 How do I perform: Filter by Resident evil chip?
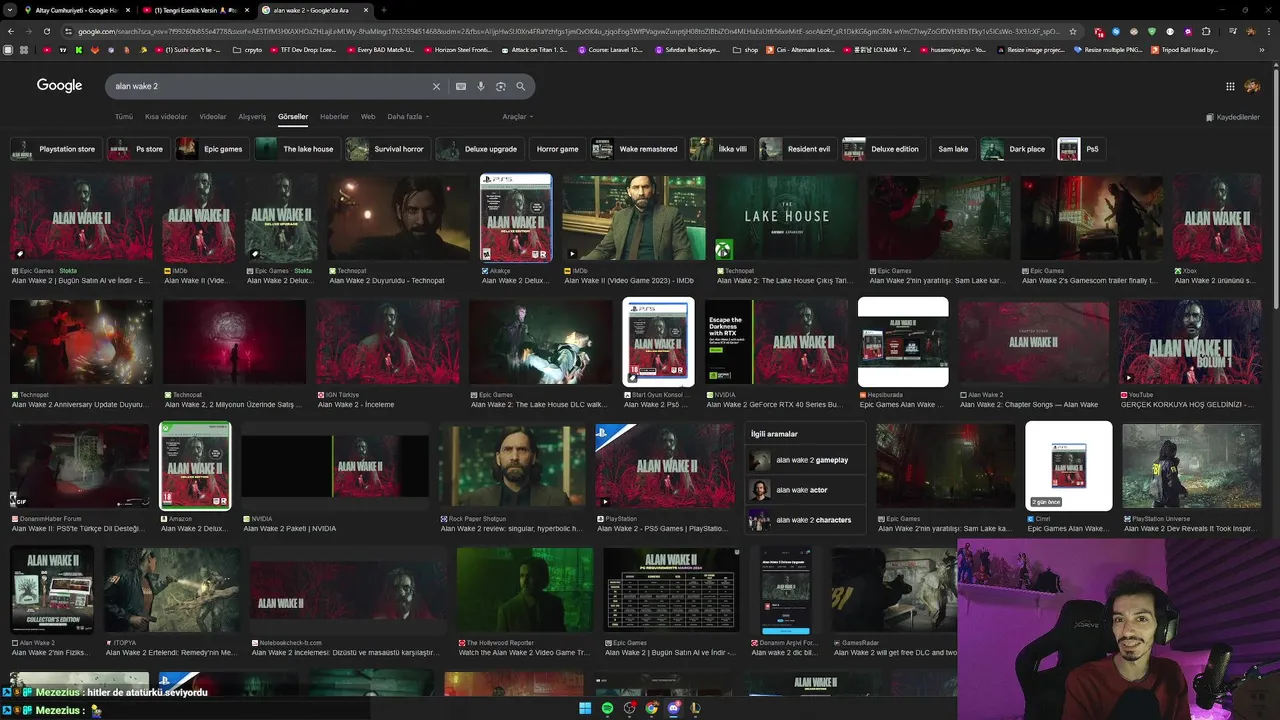point(797,149)
